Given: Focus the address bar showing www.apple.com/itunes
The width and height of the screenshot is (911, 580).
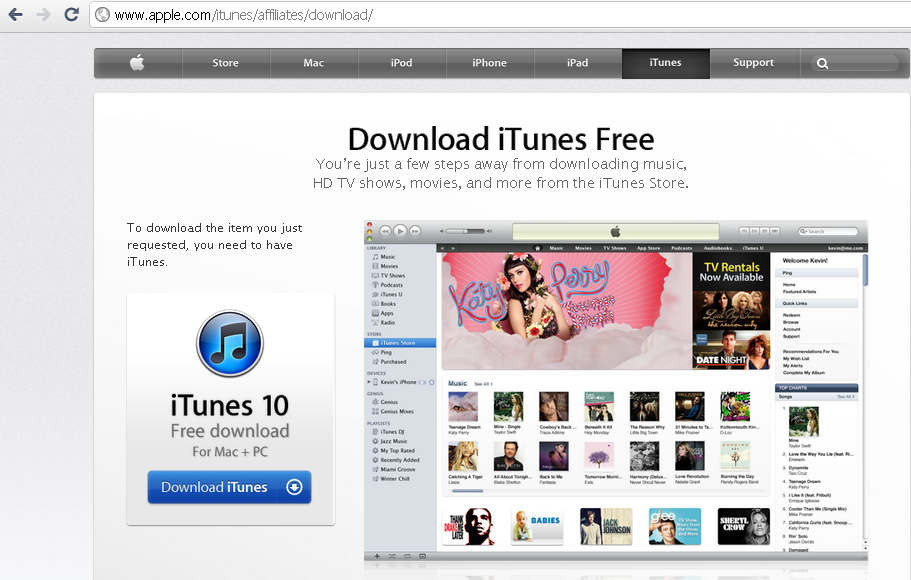Looking at the screenshot, I should (500, 15).
